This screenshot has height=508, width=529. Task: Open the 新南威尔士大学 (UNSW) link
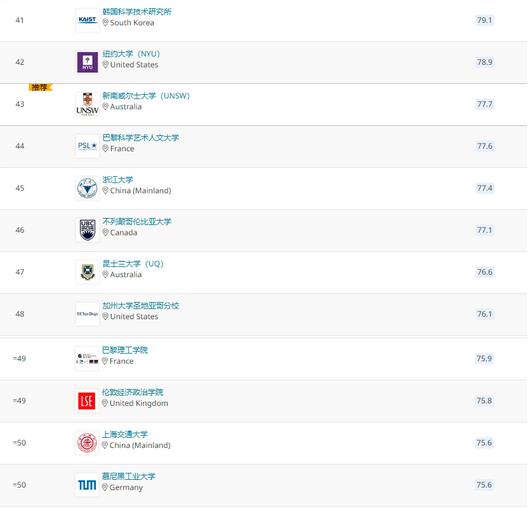[x=146, y=95]
